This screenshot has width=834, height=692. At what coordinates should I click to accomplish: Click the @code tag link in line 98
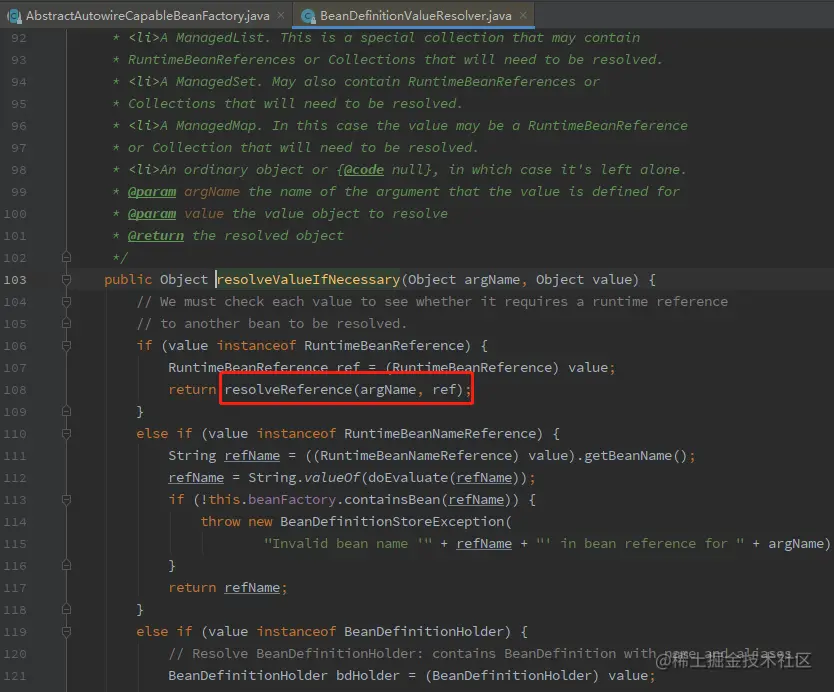click(x=363, y=170)
